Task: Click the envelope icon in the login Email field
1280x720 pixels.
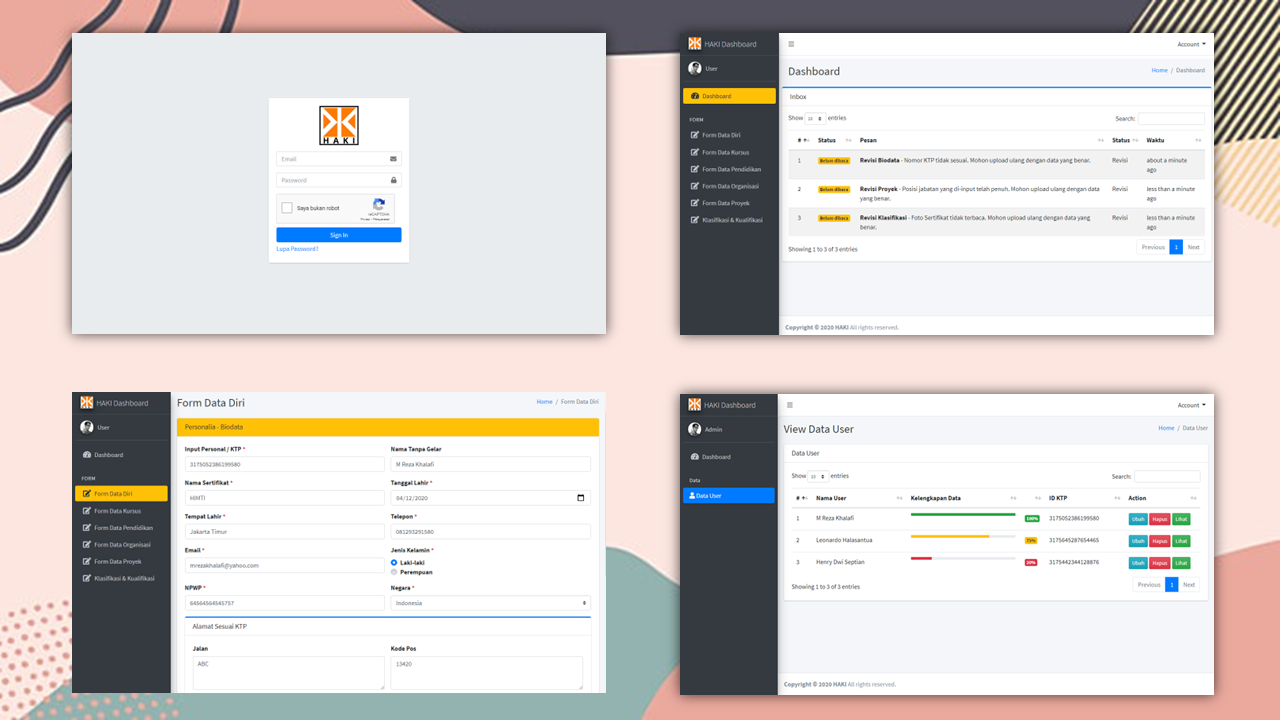Action: click(394, 159)
